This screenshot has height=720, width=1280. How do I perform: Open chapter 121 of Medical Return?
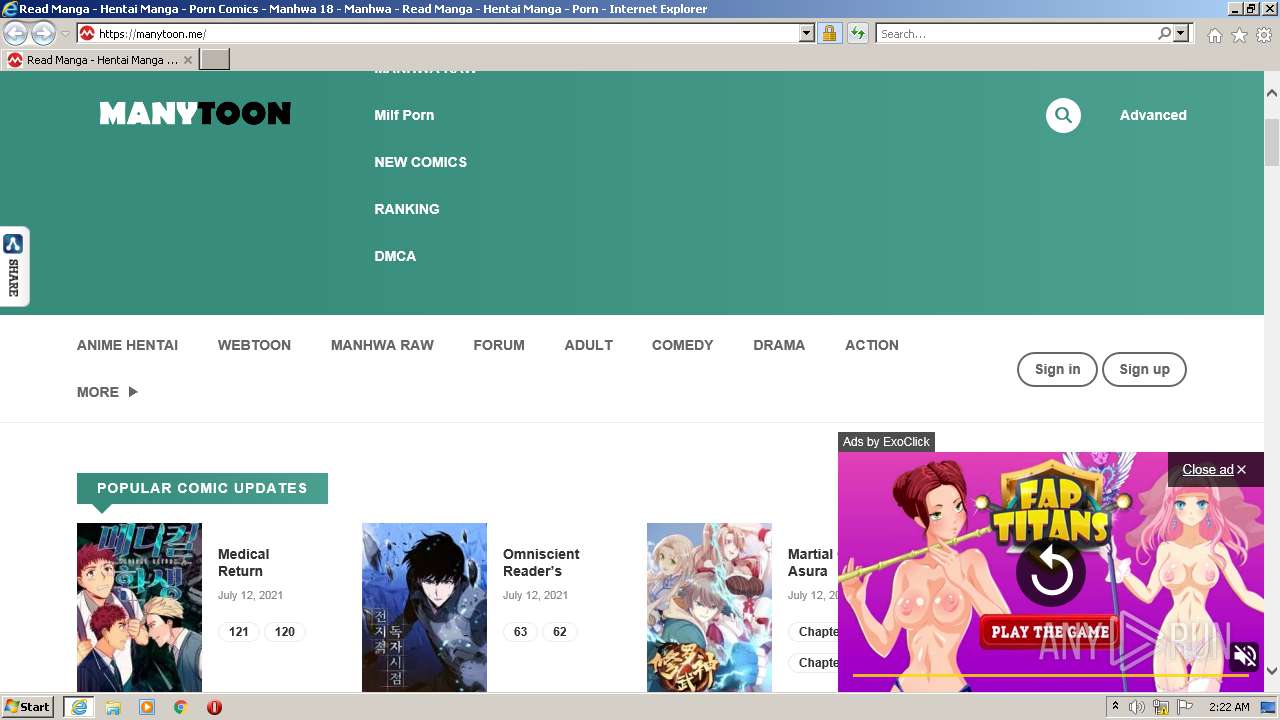(238, 632)
